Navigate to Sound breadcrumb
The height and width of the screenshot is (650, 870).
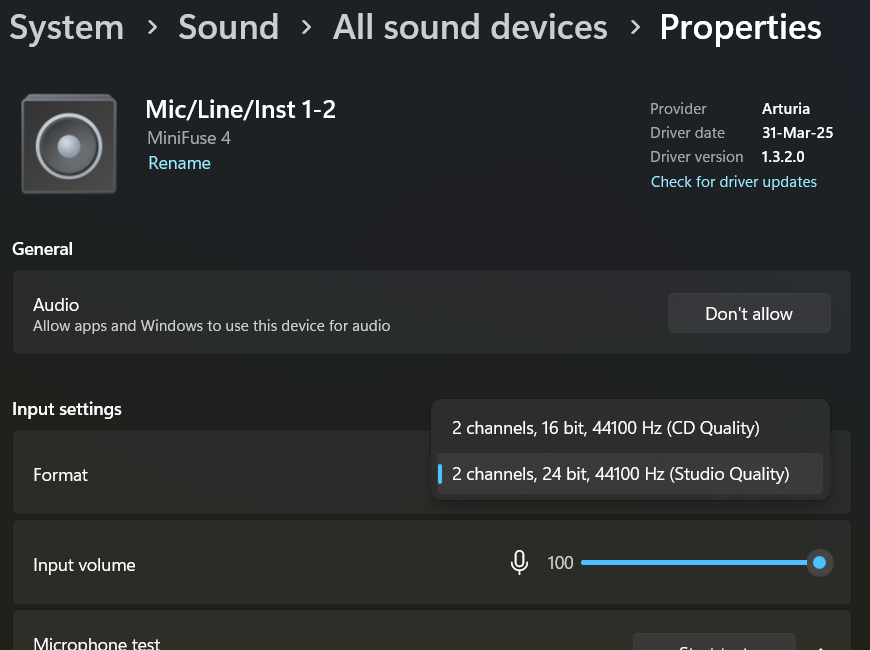point(229,27)
